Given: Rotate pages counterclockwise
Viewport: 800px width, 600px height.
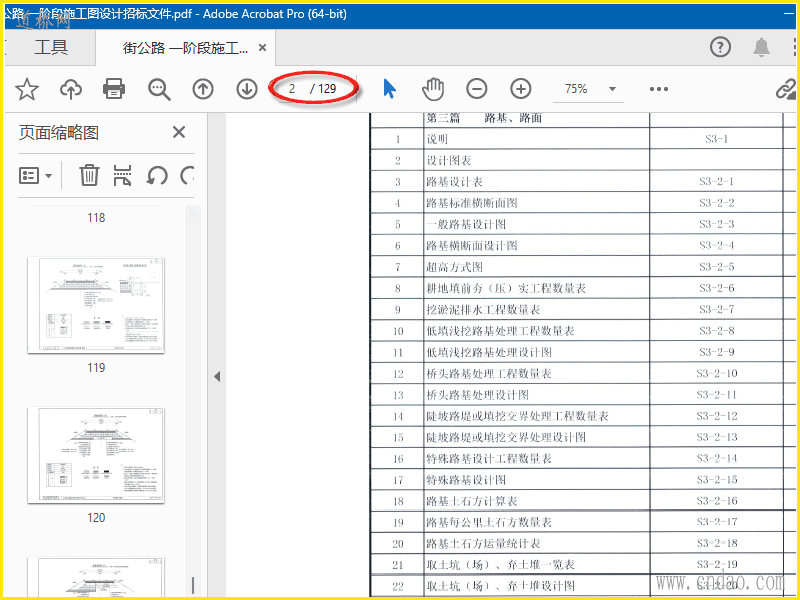Looking at the screenshot, I should (x=157, y=176).
